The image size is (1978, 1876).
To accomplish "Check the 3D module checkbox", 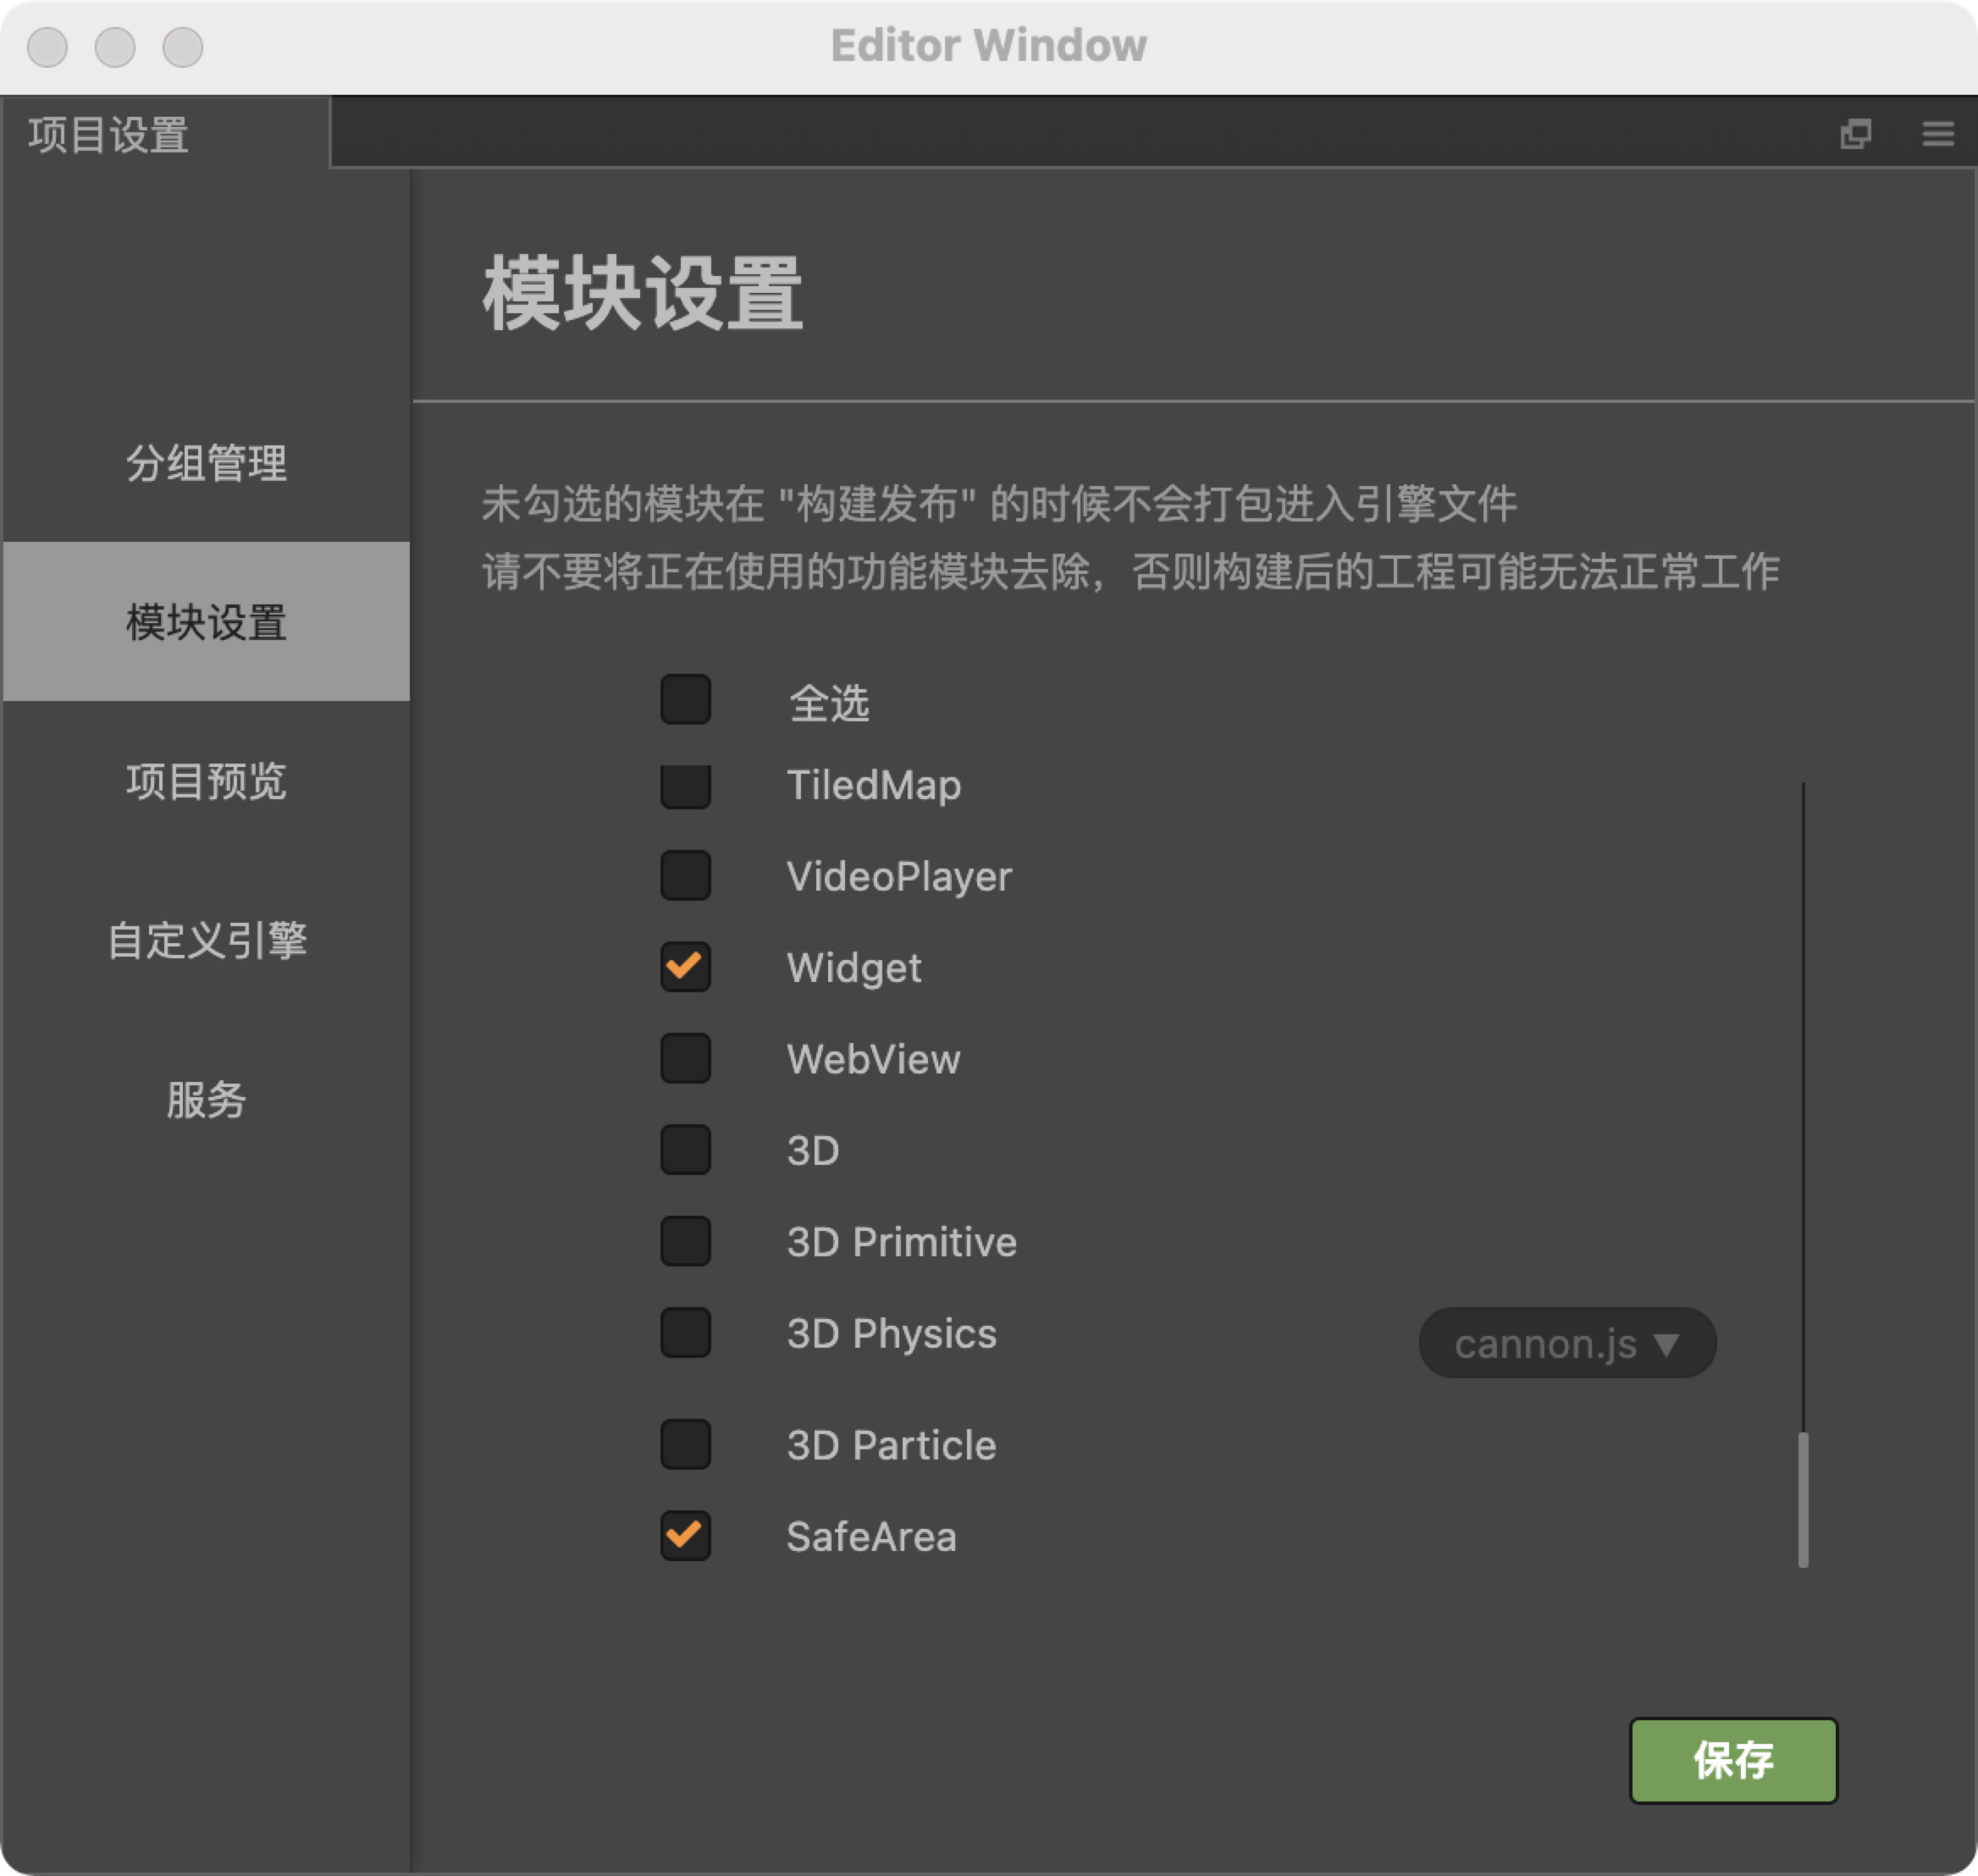I will pos(685,1149).
